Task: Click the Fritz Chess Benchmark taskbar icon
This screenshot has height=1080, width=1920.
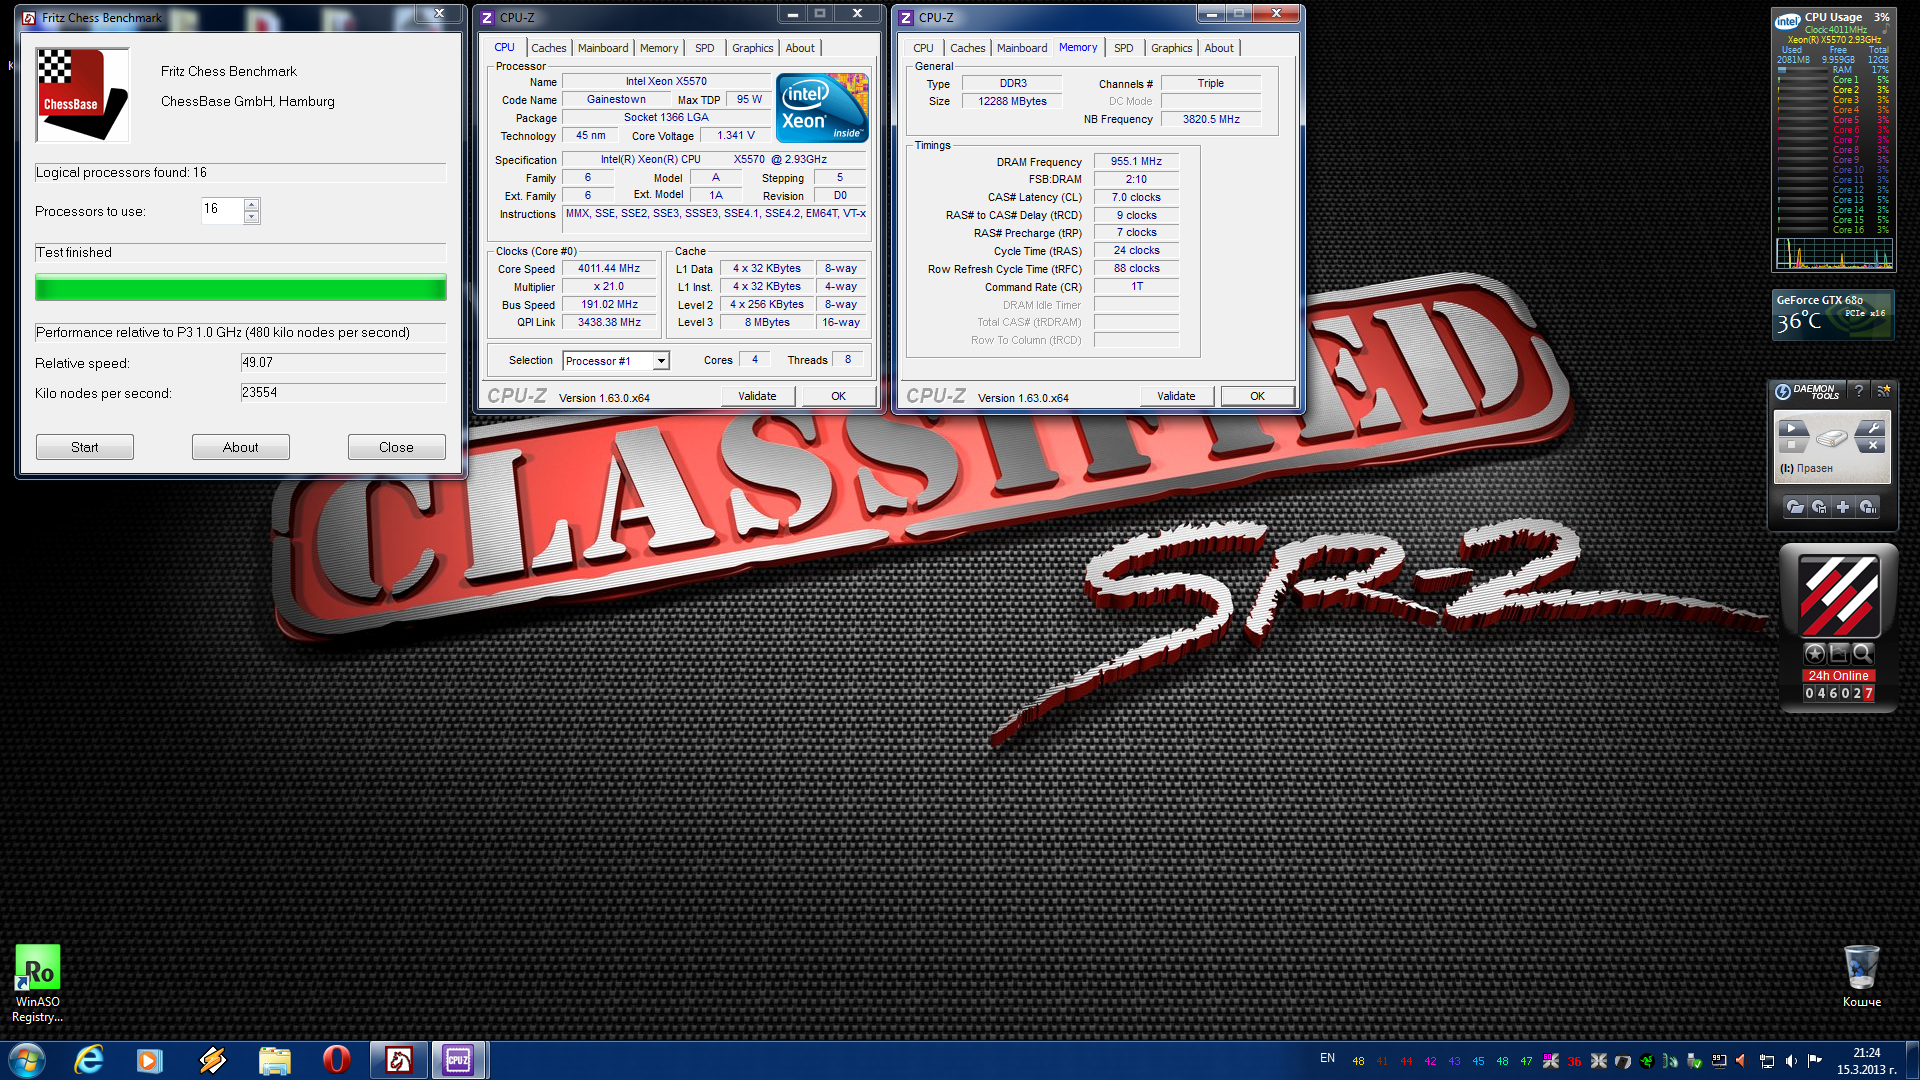Action: pos(399,1060)
